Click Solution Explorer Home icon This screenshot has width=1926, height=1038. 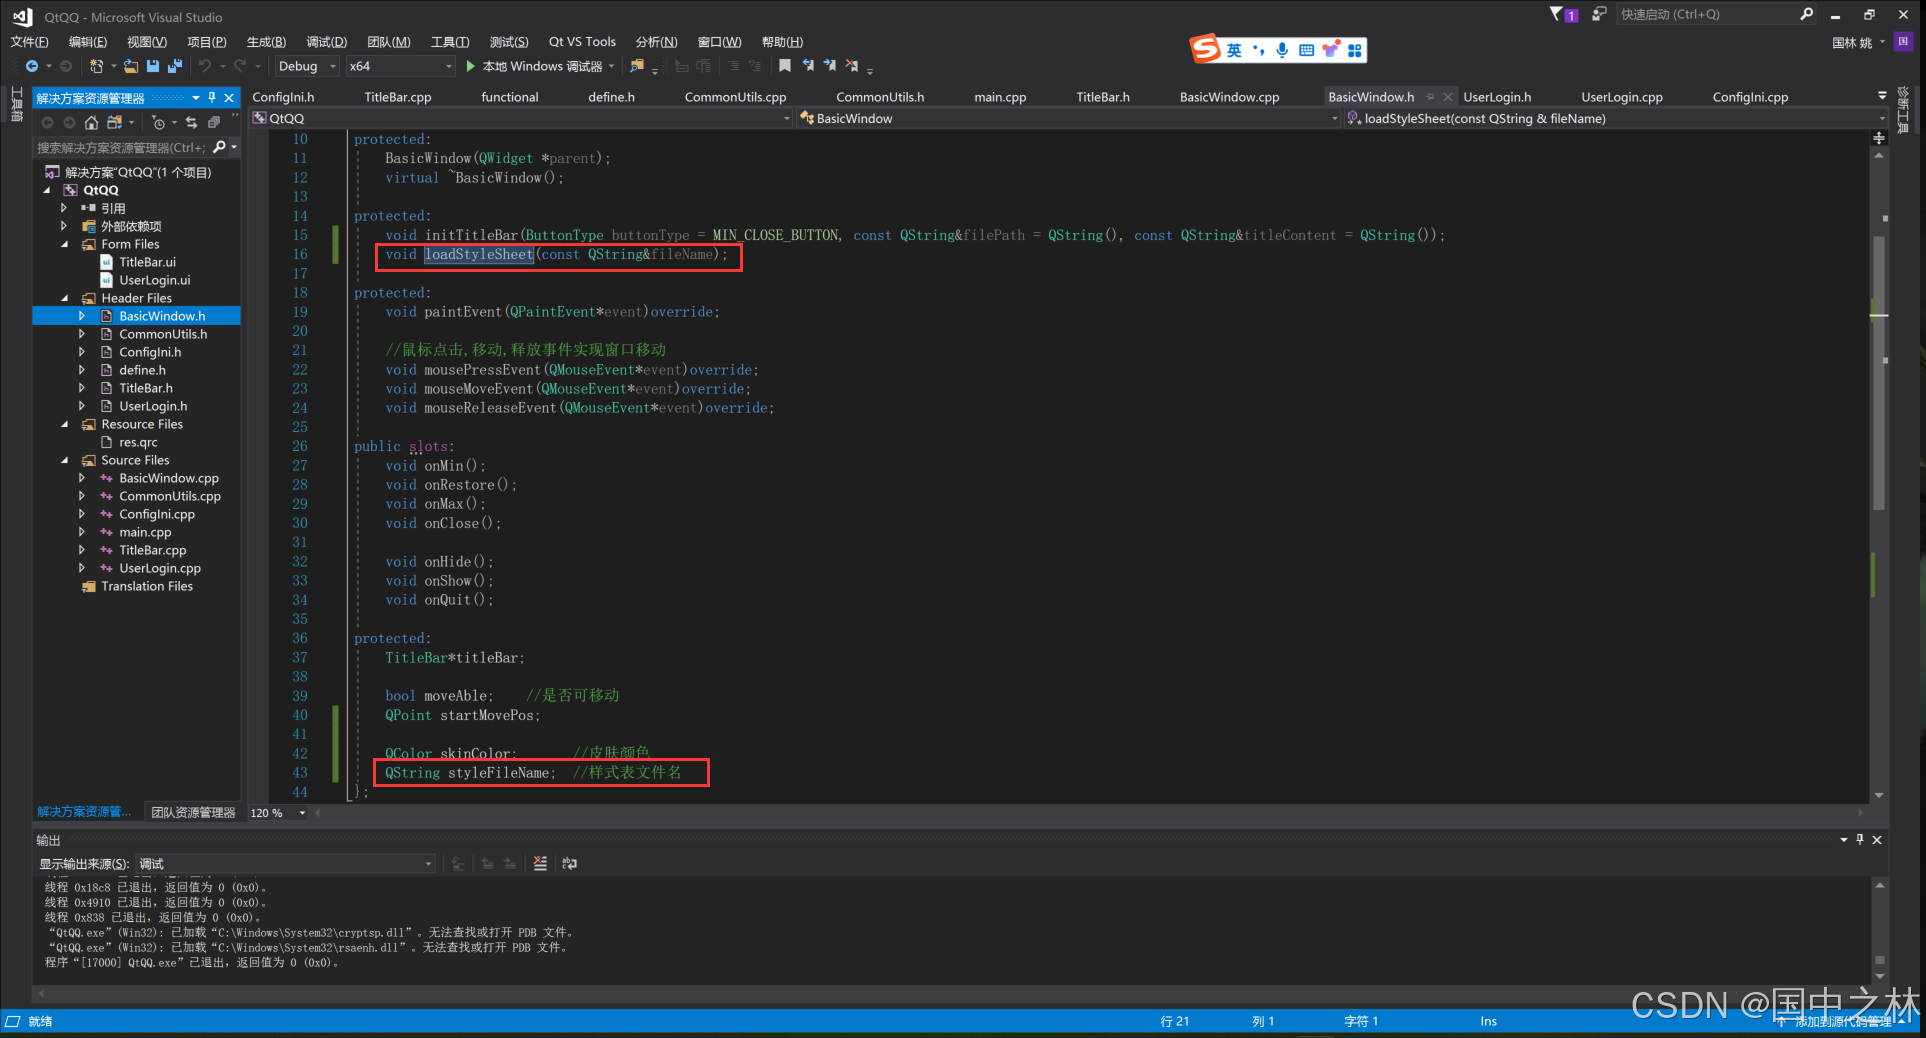(91, 122)
